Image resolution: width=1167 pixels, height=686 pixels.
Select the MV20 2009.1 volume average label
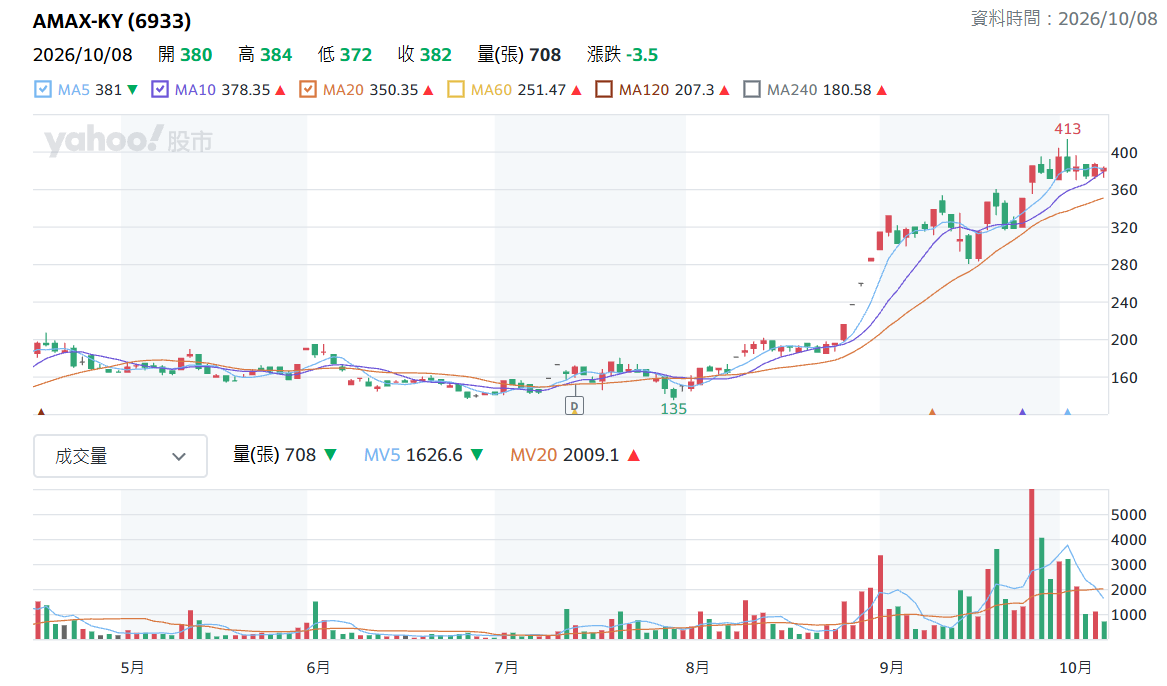click(x=564, y=455)
